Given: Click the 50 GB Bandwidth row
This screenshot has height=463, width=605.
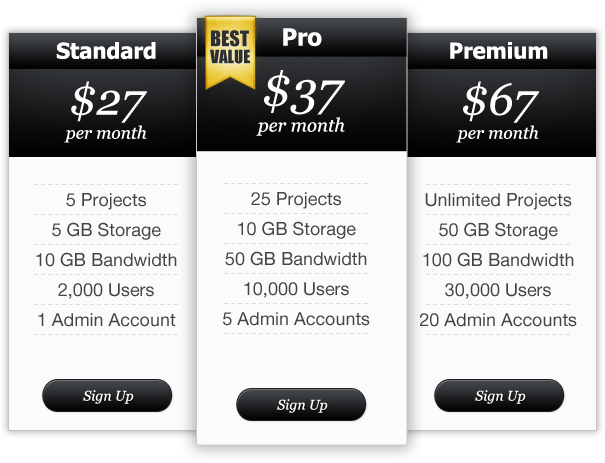Looking at the screenshot, I should [296, 259].
